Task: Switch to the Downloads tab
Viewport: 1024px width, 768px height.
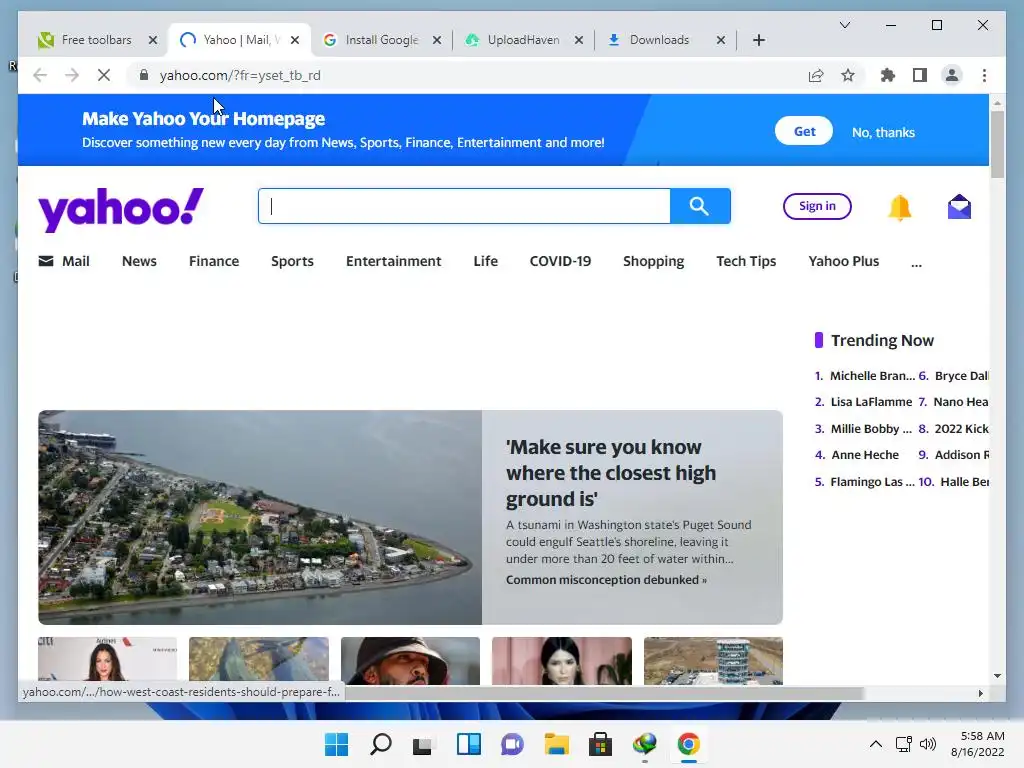Action: [659, 40]
